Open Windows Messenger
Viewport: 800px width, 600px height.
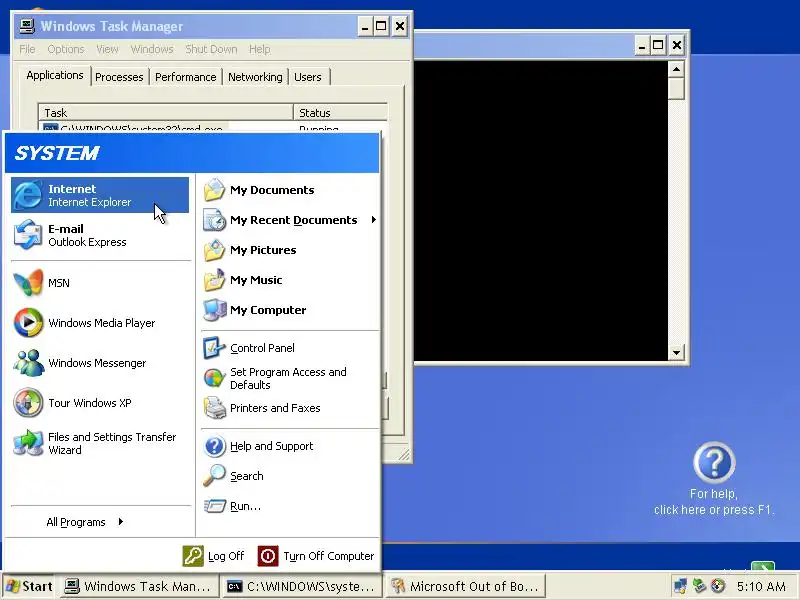(x=100, y=363)
